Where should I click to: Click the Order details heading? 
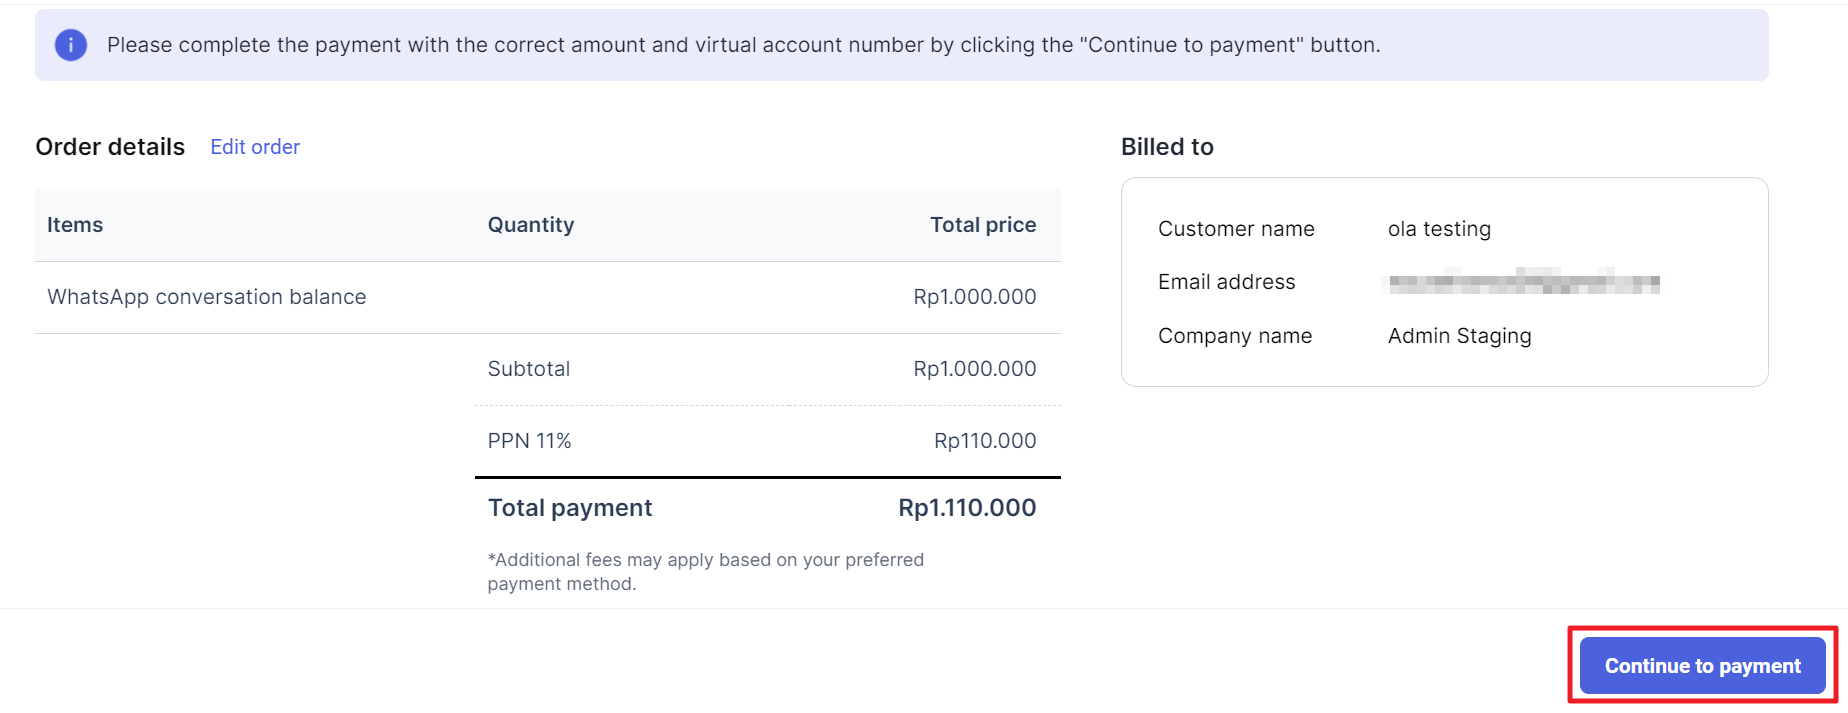tap(110, 147)
